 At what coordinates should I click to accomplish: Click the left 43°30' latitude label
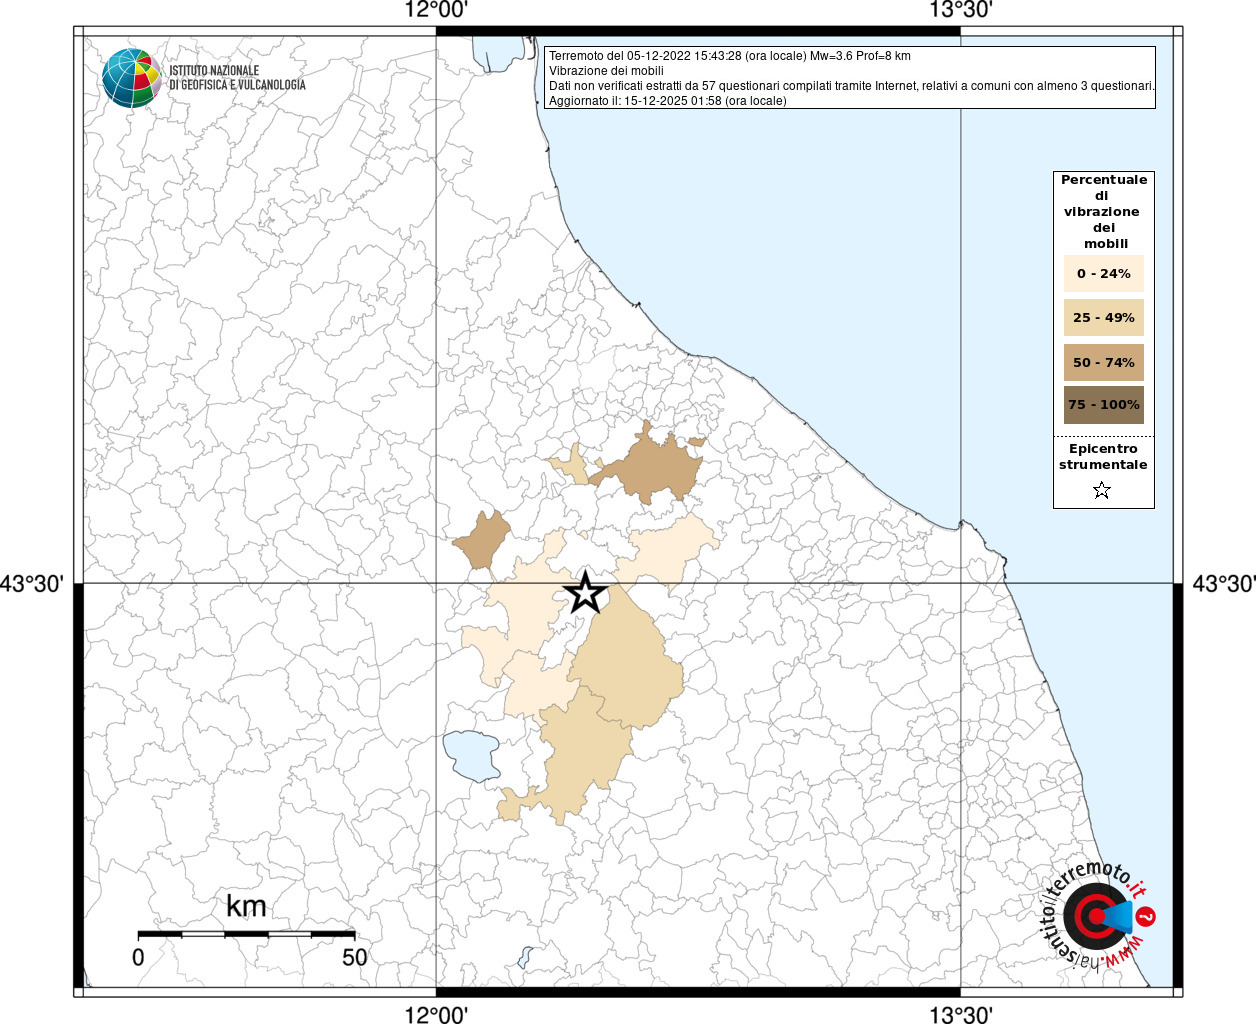point(32,583)
